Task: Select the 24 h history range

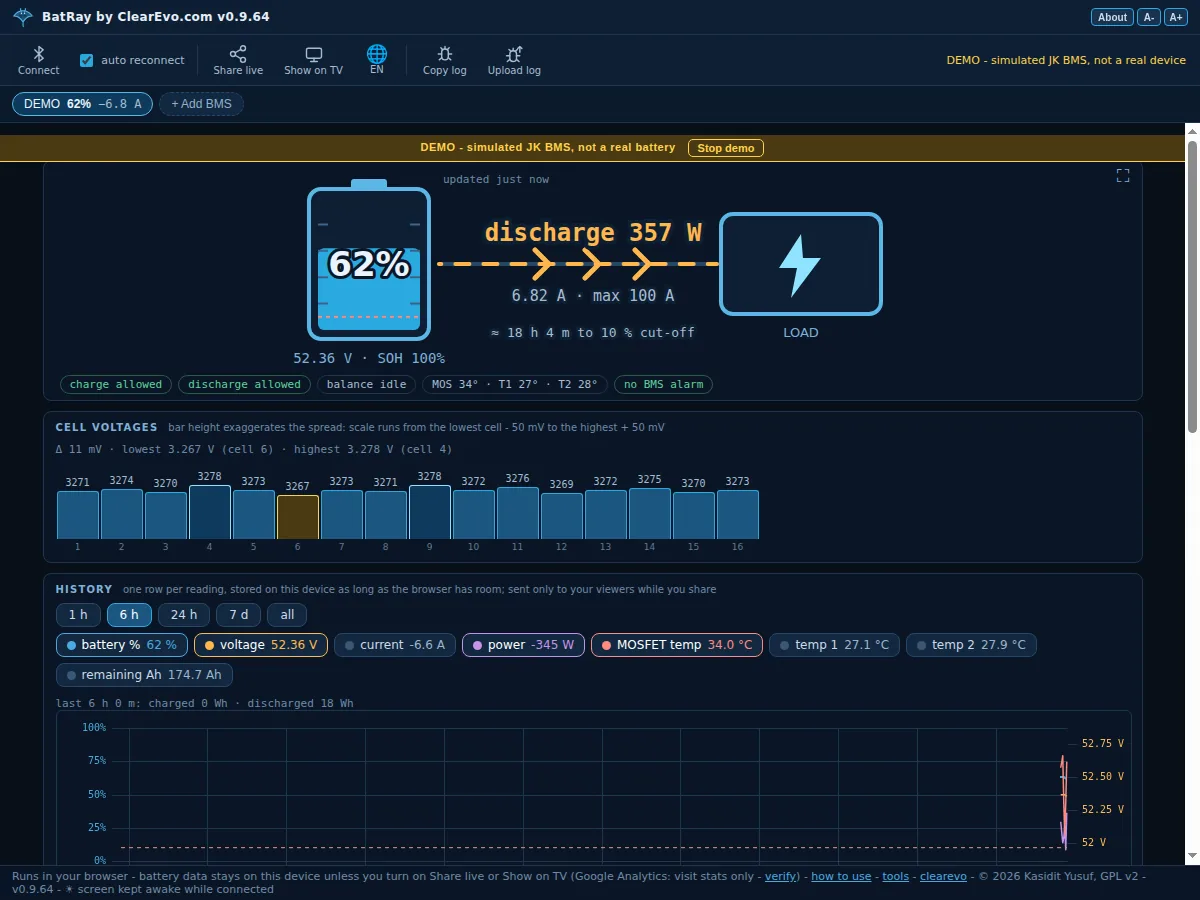Action: [x=184, y=615]
